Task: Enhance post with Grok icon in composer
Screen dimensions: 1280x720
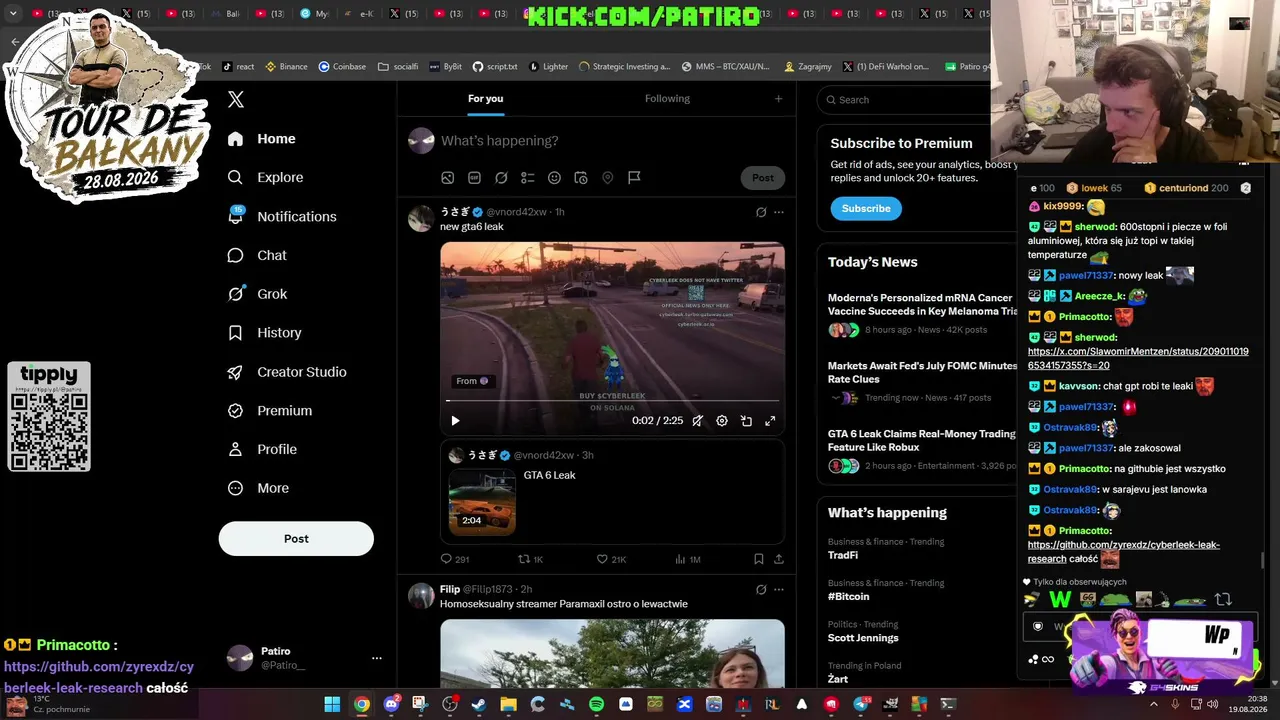Action: pyautogui.click(x=501, y=178)
